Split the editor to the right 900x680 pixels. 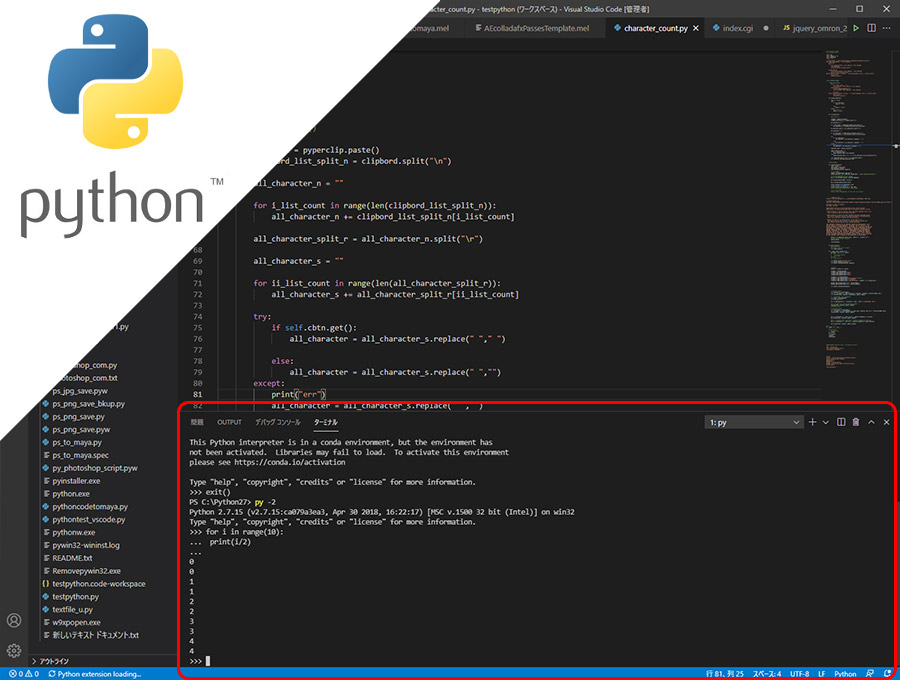pyautogui.click(x=871, y=28)
